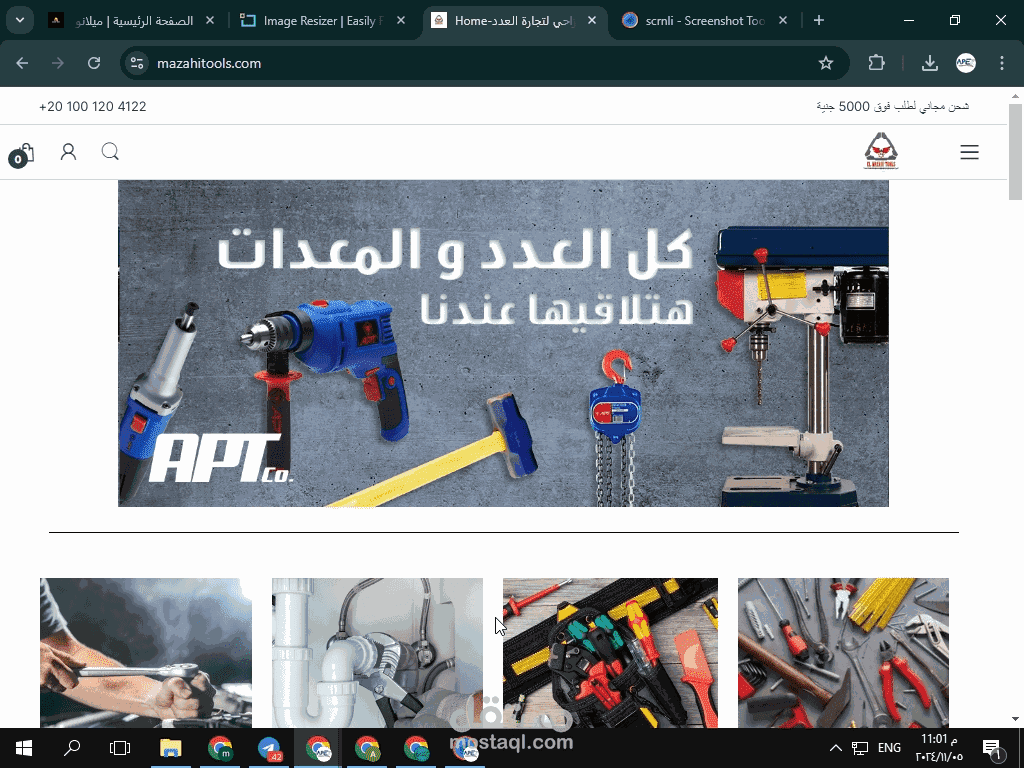Screen dimensions: 1024x768
Task: Select the Home mazahitools tab
Action: pos(515,21)
